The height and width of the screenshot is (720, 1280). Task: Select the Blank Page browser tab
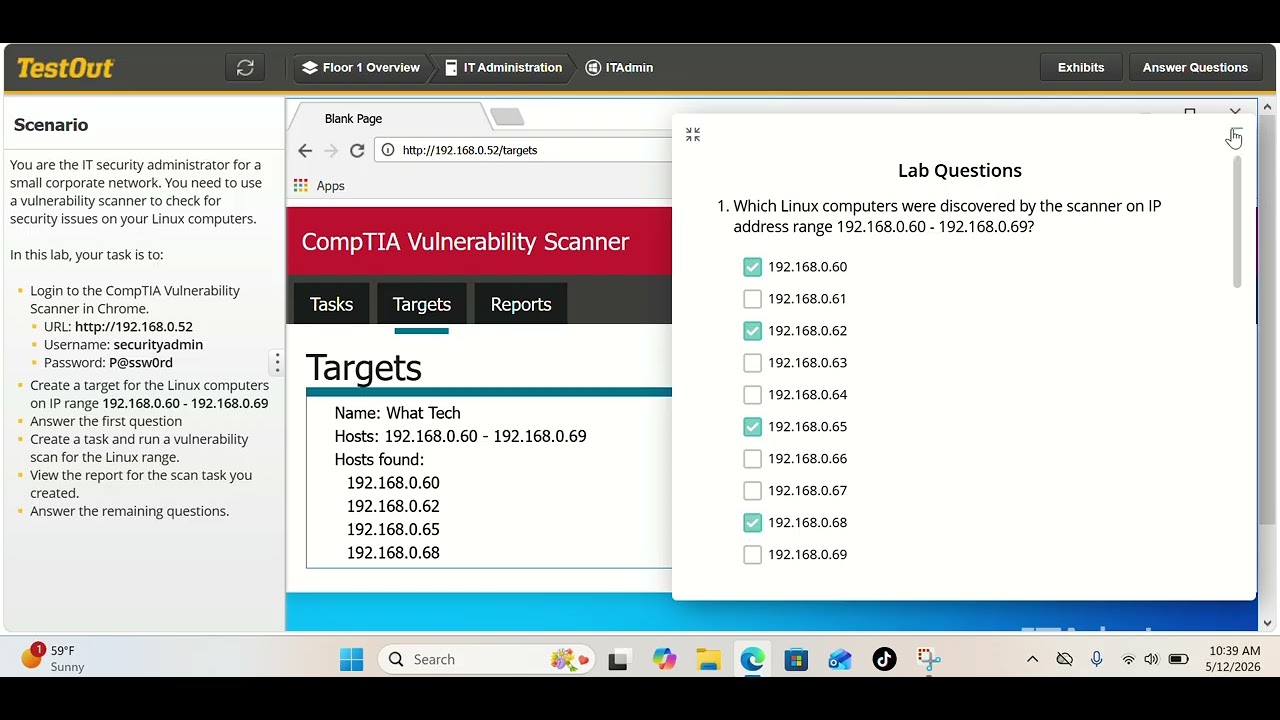390,118
